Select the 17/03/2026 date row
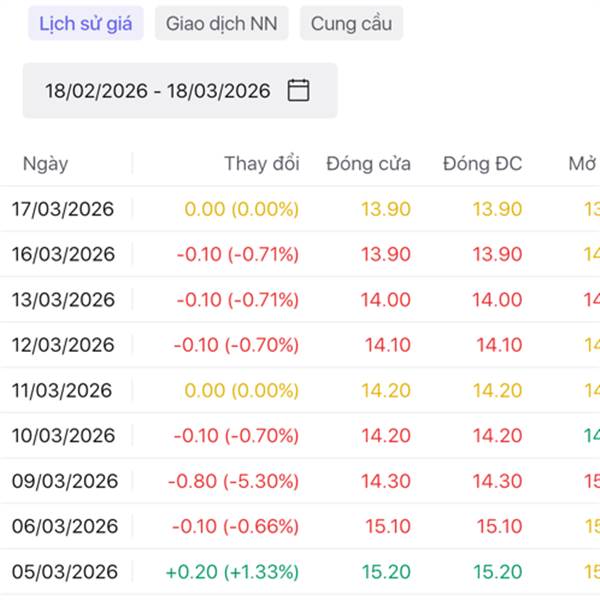Screen dimensions: 600x600 (63, 209)
